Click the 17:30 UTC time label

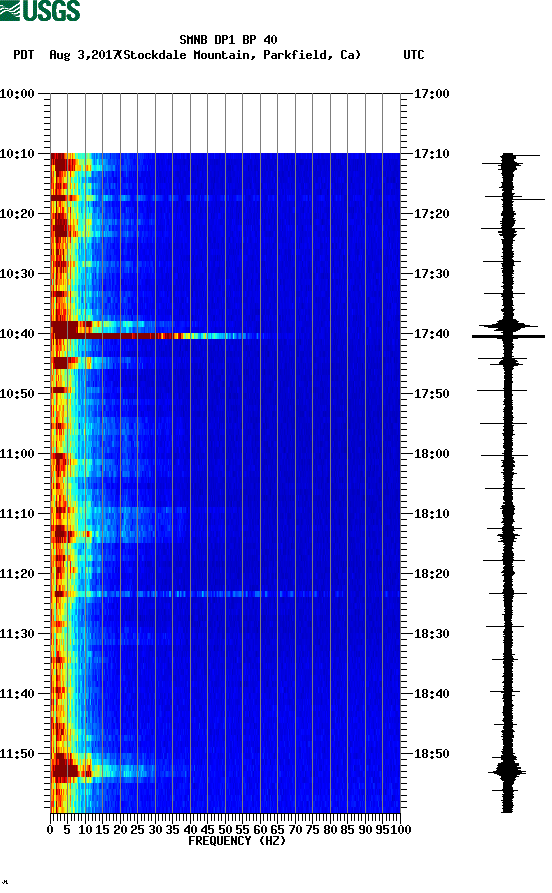tap(431, 273)
